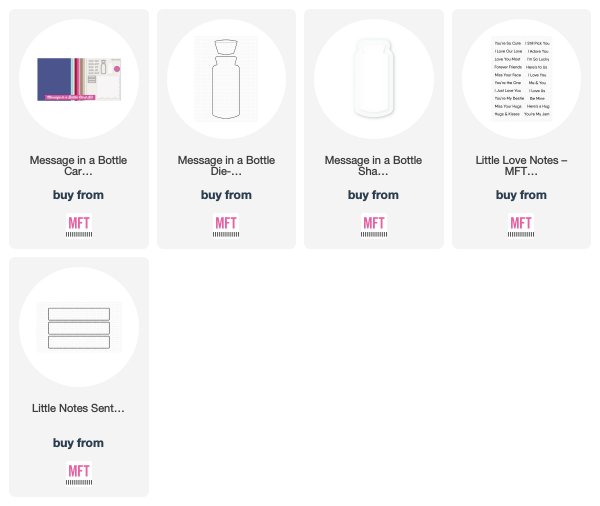Screen dimensions: 600x506
Task: Click the MFT logo under Little Notes Sentiment
Action: [x=79, y=473]
